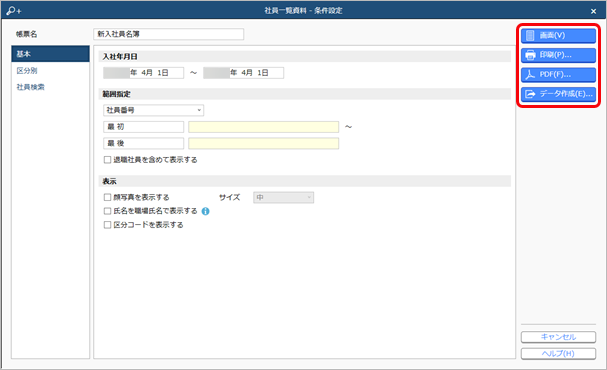Click the 最後 label box
The width and height of the screenshot is (607, 370).
[143, 144]
